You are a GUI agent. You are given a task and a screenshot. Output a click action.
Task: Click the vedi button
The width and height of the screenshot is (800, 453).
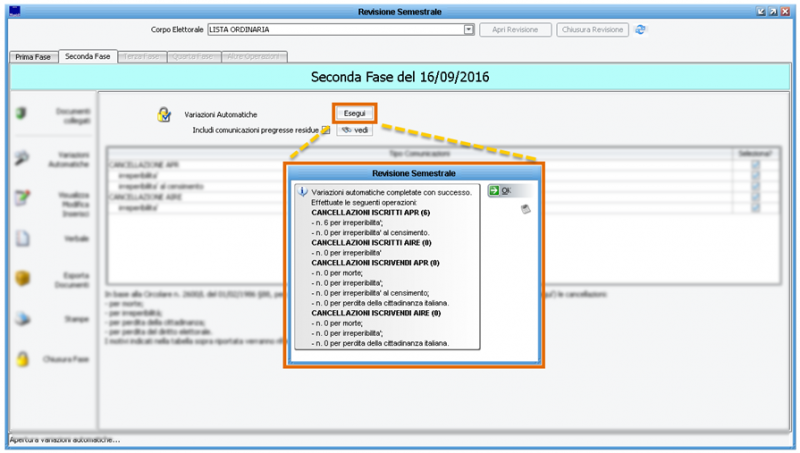click(355, 130)
